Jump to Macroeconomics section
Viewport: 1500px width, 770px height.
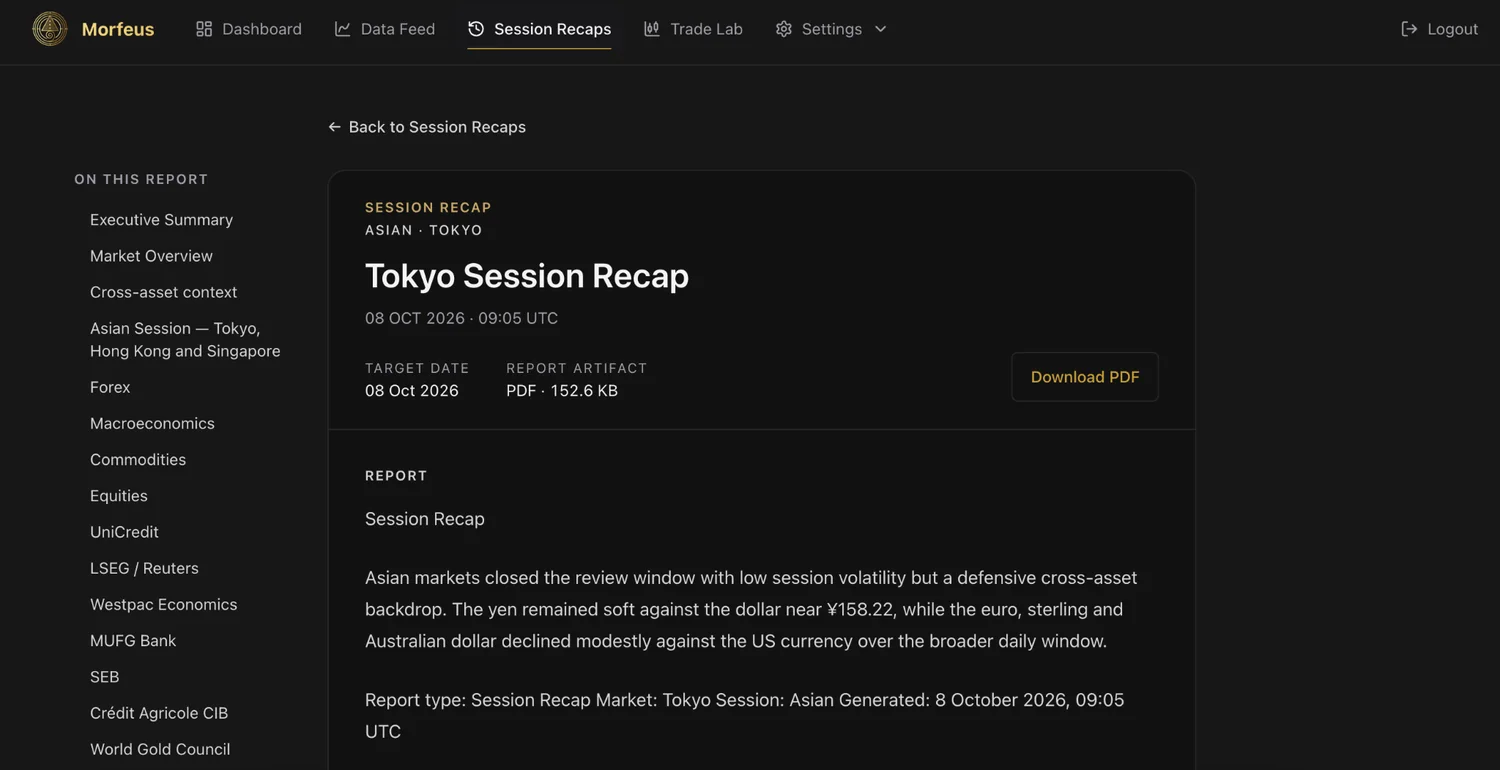point(153,423)
